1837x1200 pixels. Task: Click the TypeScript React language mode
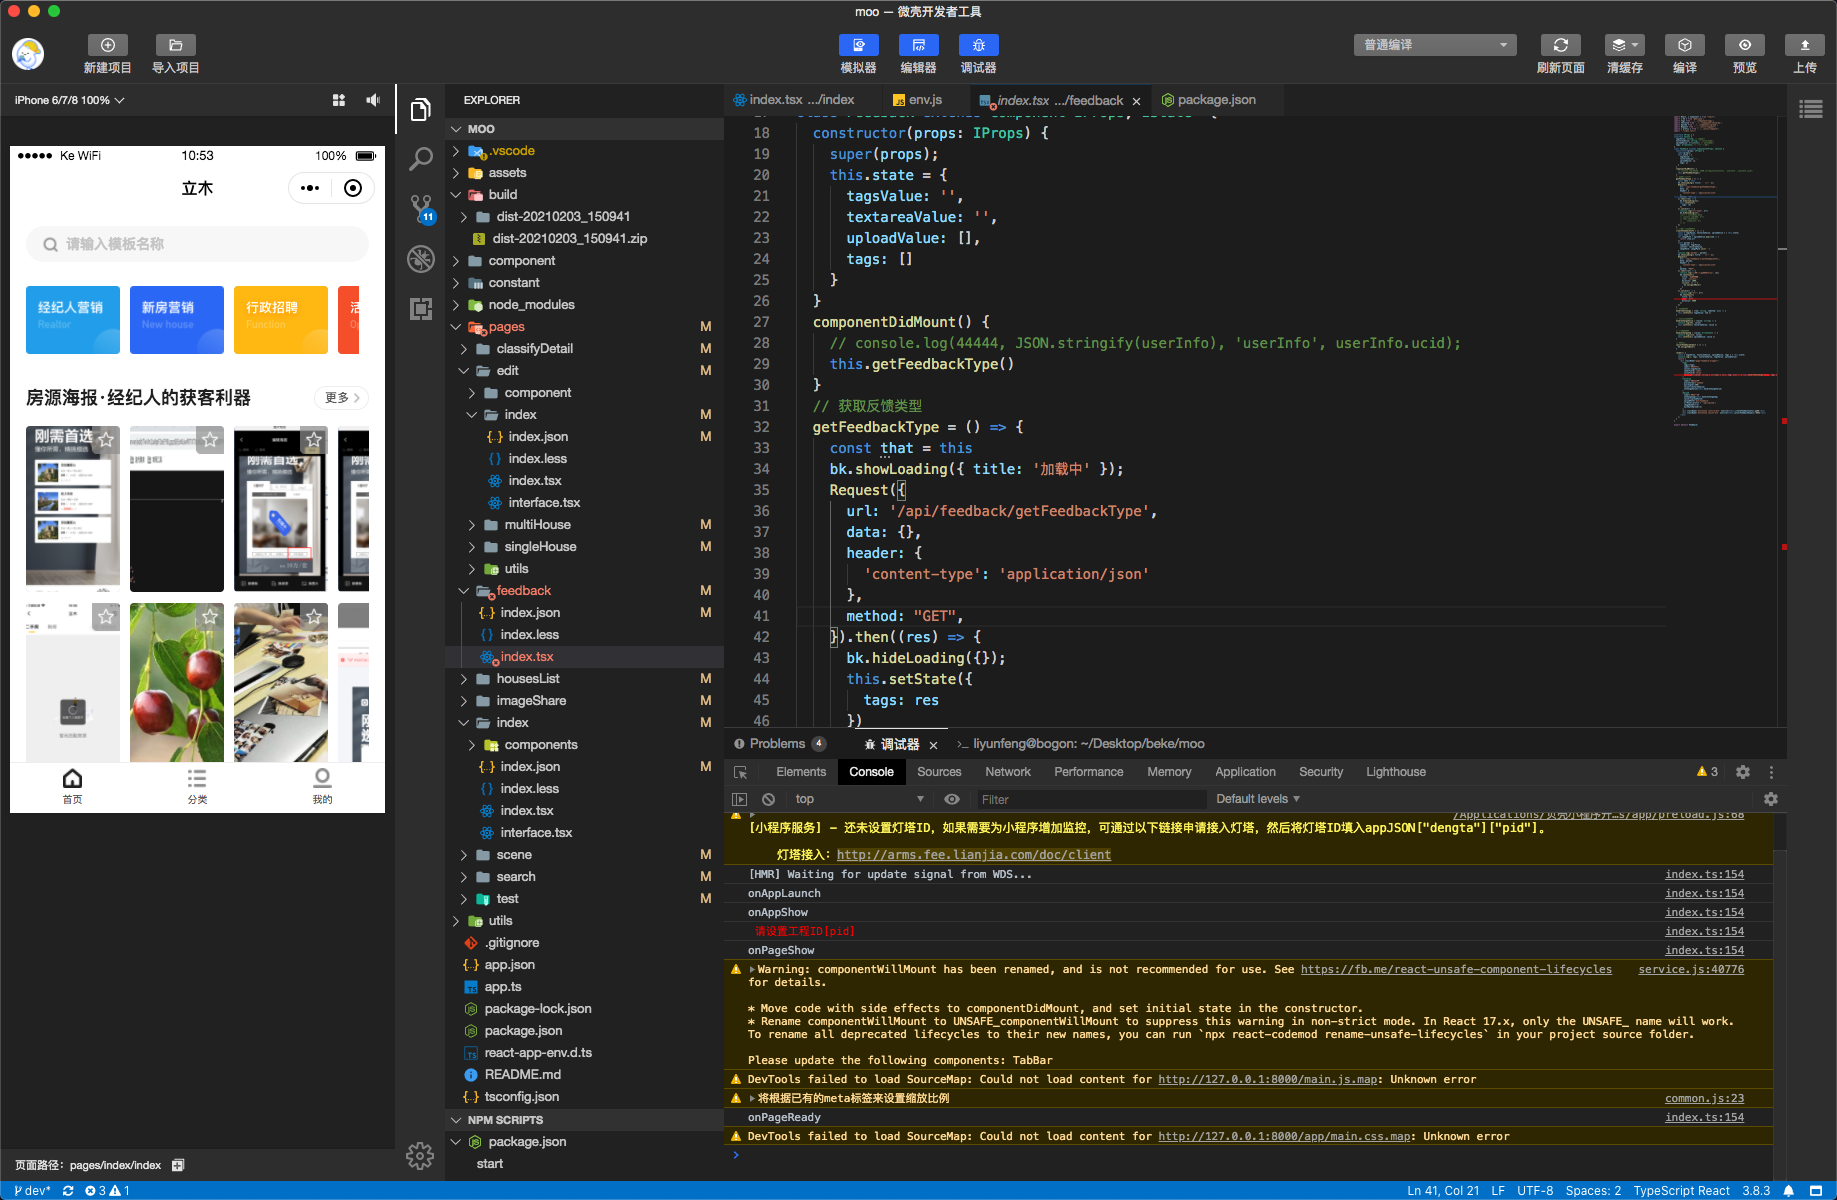pyautogui.click(x=1681, y=1191)
